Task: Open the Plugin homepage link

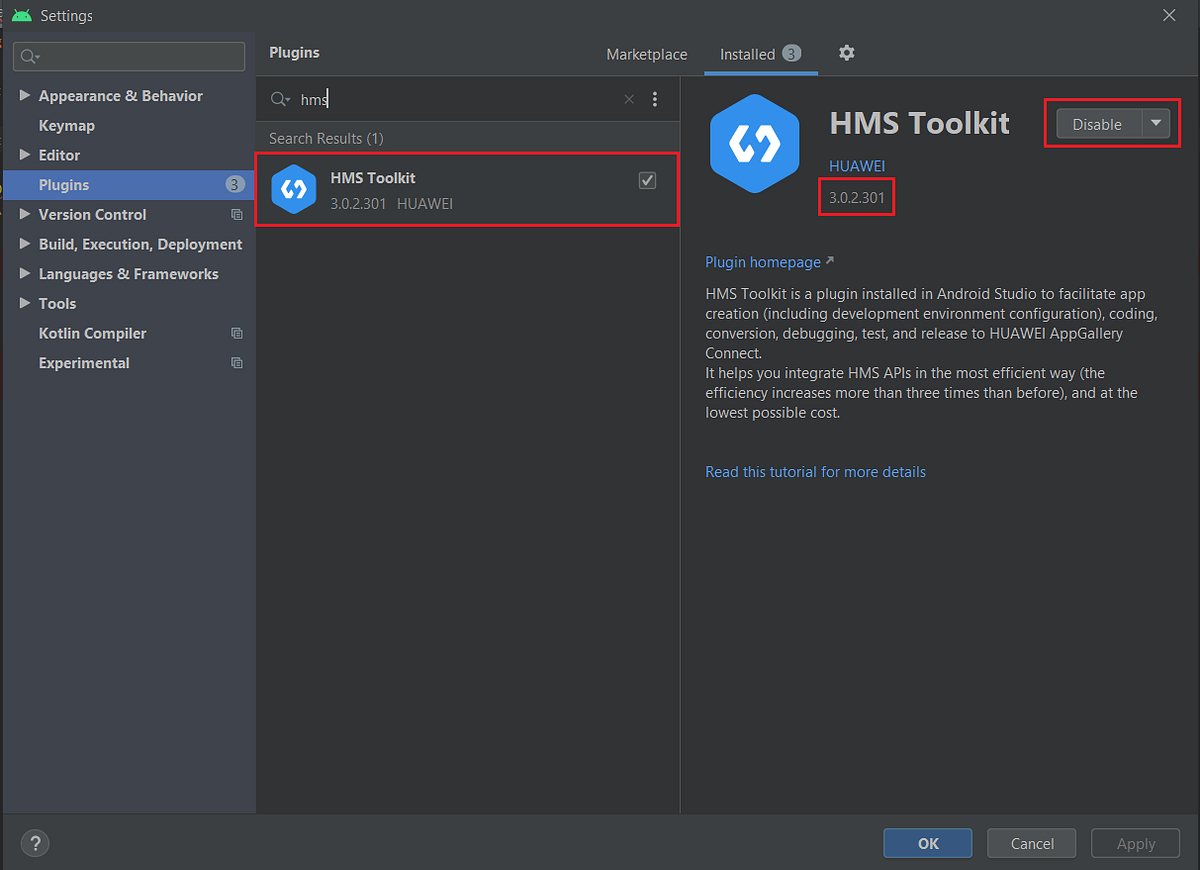Action: [762, 261]
